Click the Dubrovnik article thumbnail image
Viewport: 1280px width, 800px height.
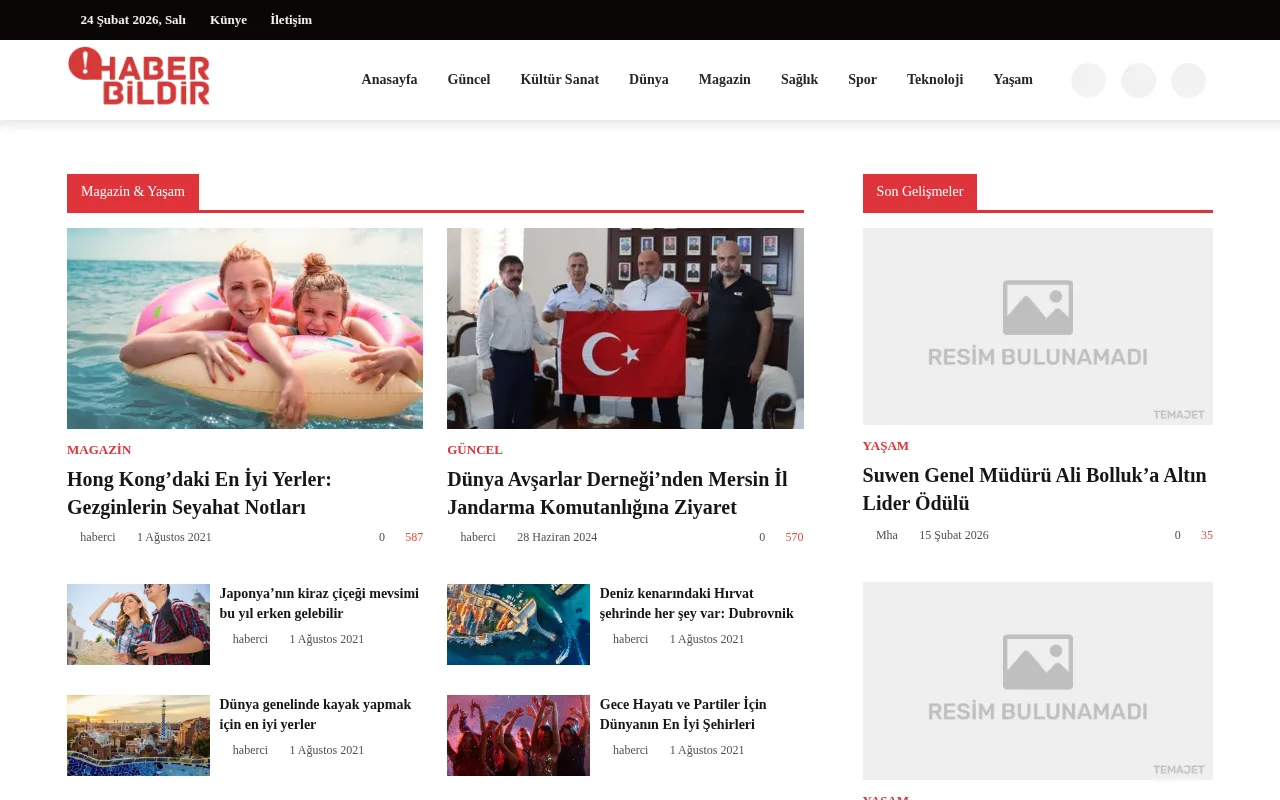(518, 624)
